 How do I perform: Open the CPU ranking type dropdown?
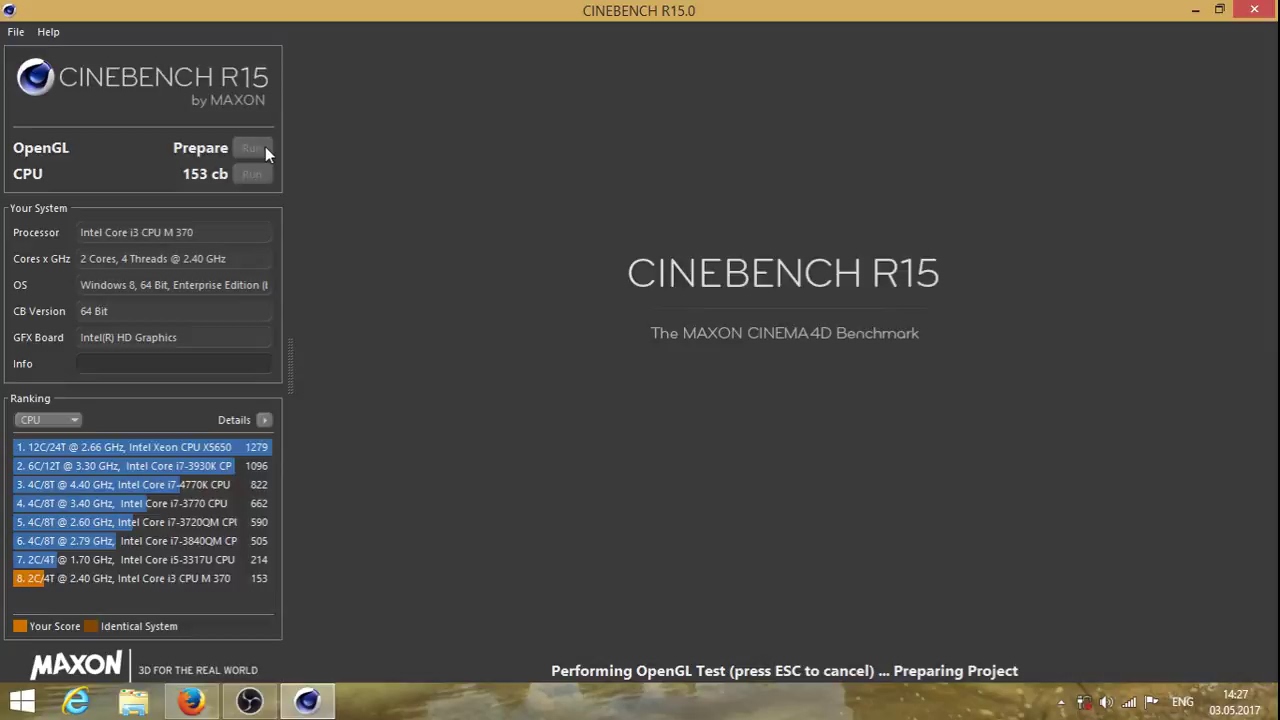48,420
